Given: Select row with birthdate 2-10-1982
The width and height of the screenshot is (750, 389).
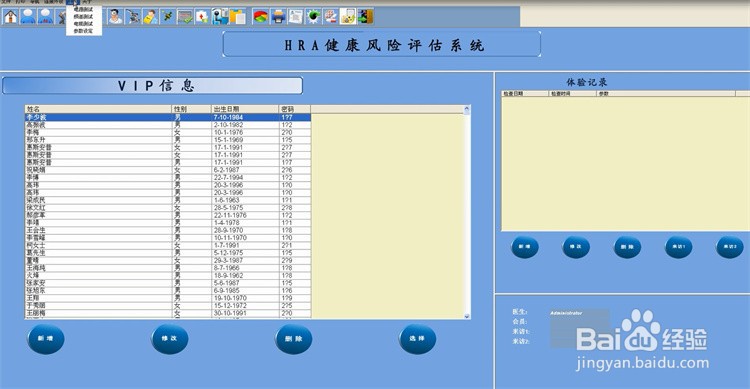Looking at the screenshot, I should (x=167, y=124).
